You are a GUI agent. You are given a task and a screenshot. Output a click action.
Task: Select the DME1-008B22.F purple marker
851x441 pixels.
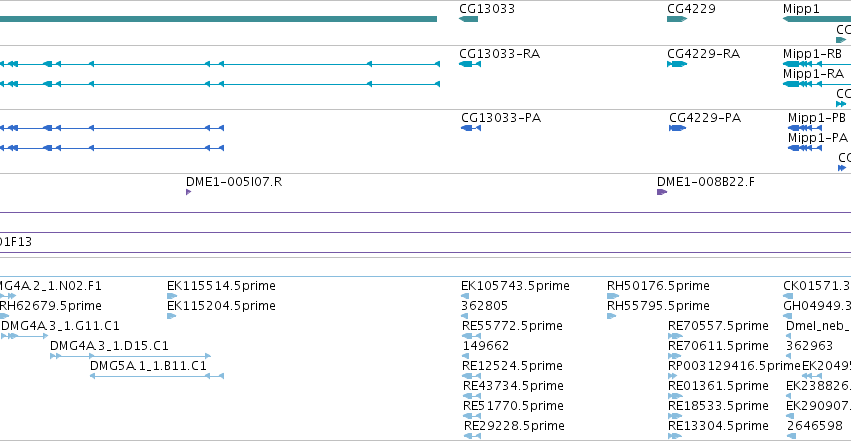[662, 192]
